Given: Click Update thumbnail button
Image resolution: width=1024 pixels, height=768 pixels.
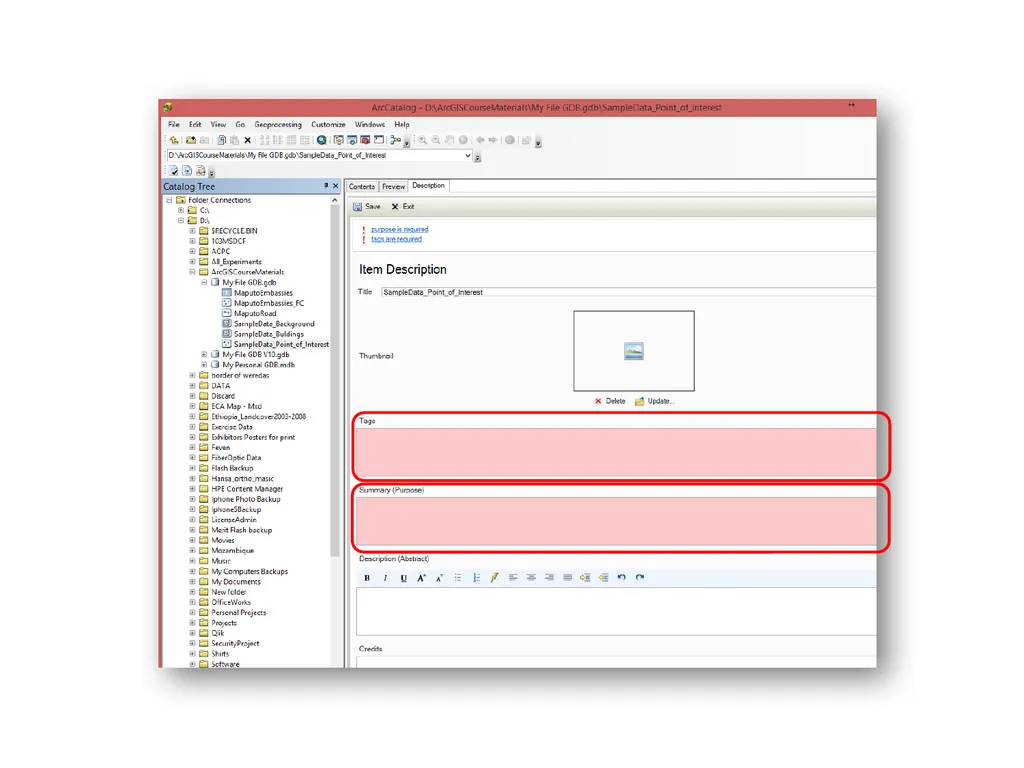Looking at the screenshot, I should (654, 401).
